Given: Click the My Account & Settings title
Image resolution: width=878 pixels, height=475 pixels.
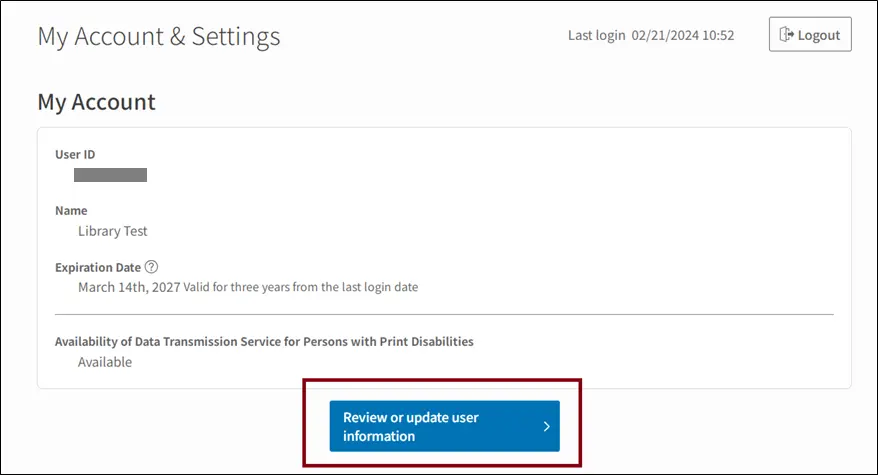Looking at the screenshot, I should [x=158, y=37].
